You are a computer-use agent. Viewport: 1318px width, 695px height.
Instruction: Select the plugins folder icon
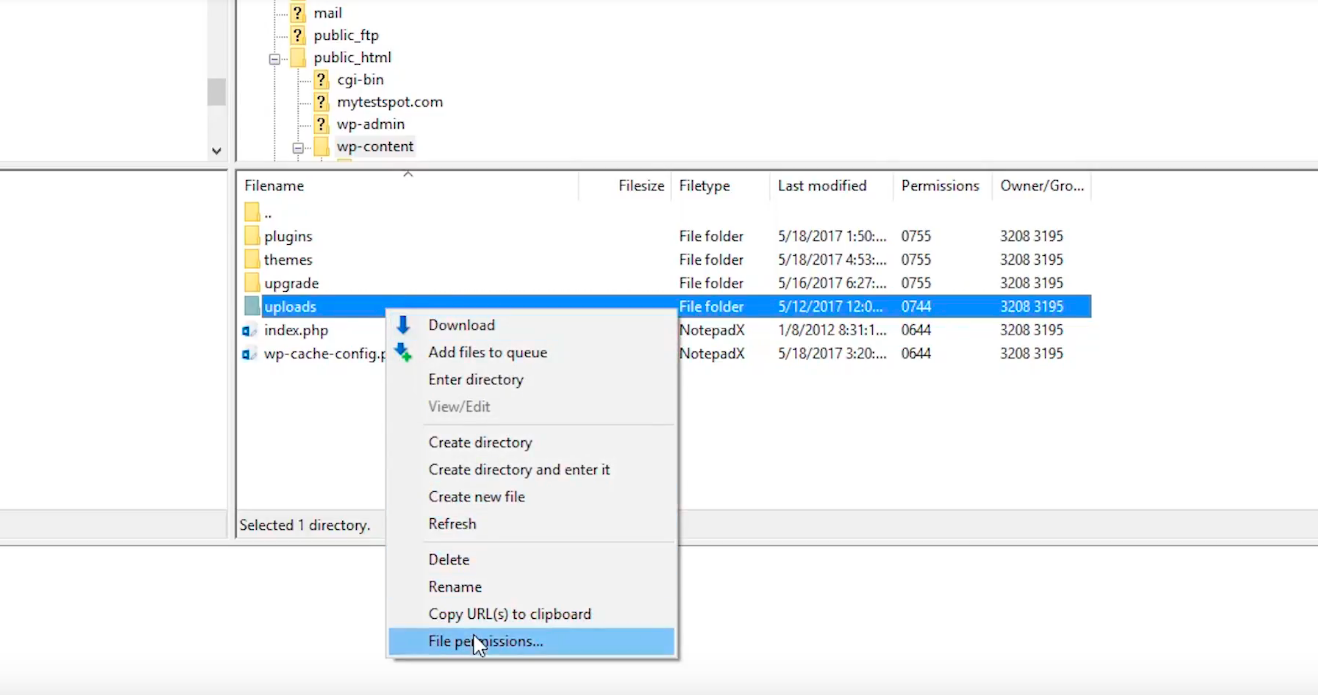tap(252, 236)
